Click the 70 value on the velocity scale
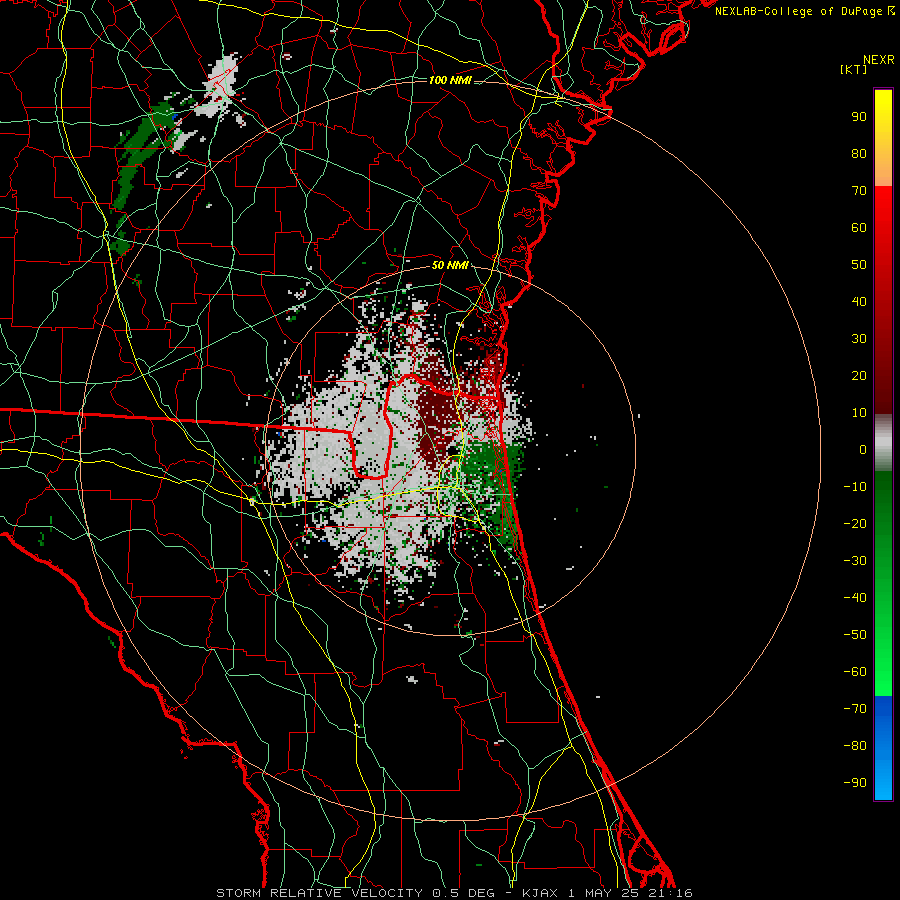The width and height of the screenshot is (900, 900). (x=859, y=191)
